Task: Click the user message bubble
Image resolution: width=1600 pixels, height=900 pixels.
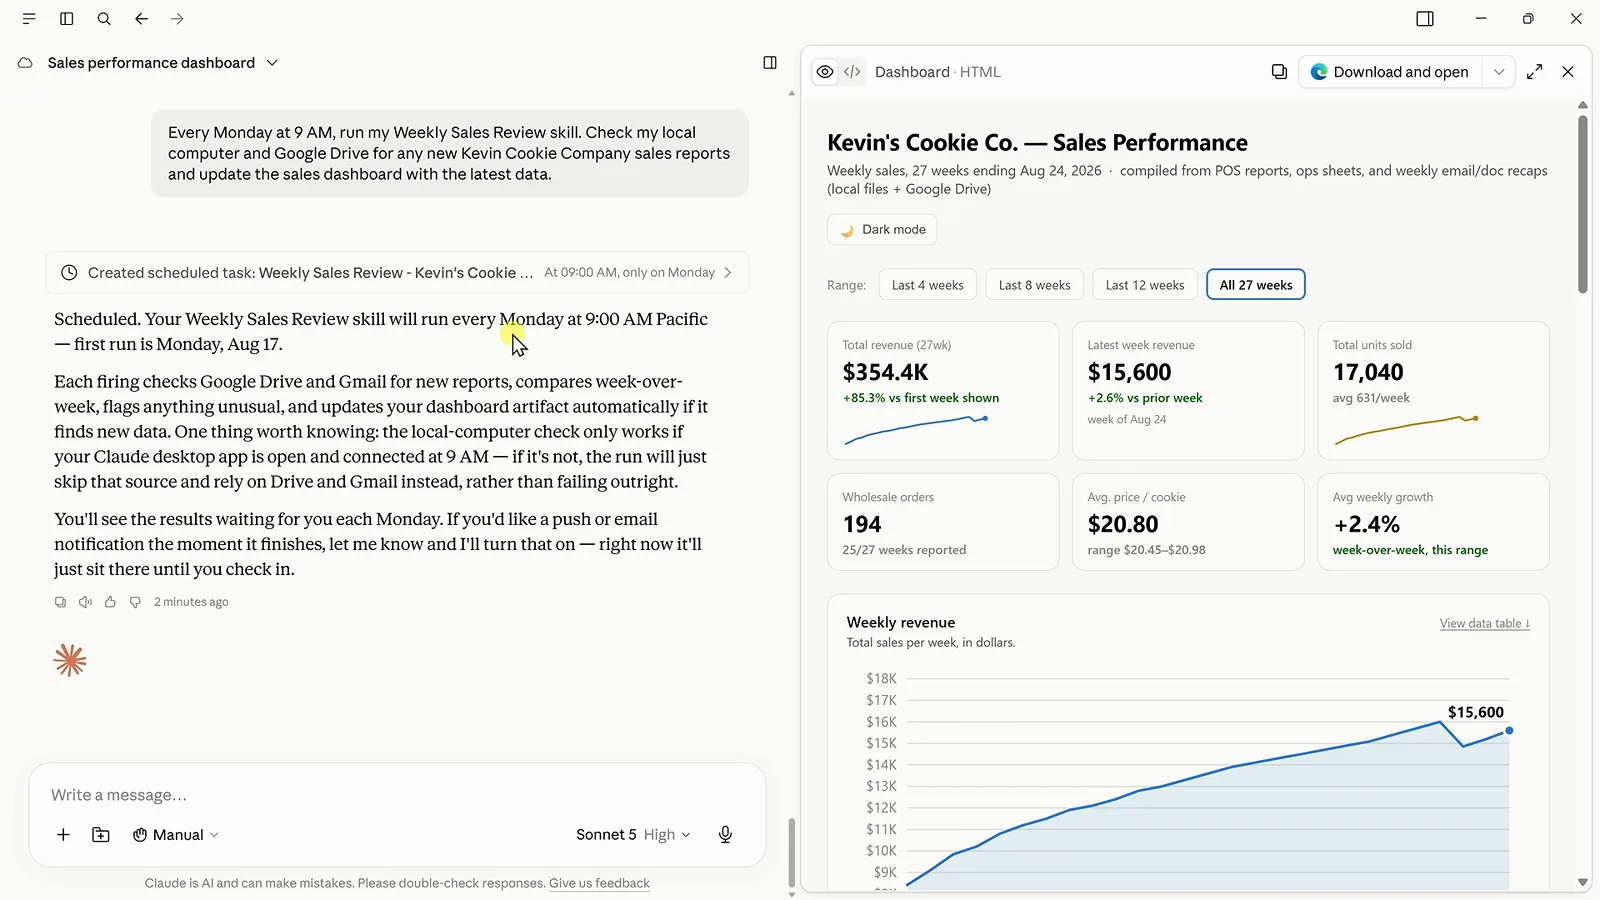Action: coord(450,153)
